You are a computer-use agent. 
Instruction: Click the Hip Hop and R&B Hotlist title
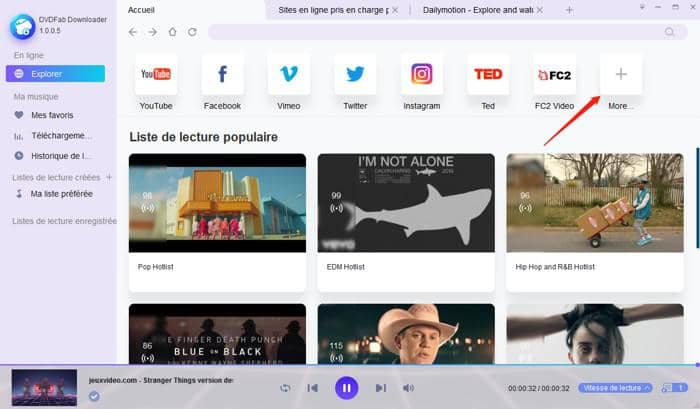[x=555, y=267]
